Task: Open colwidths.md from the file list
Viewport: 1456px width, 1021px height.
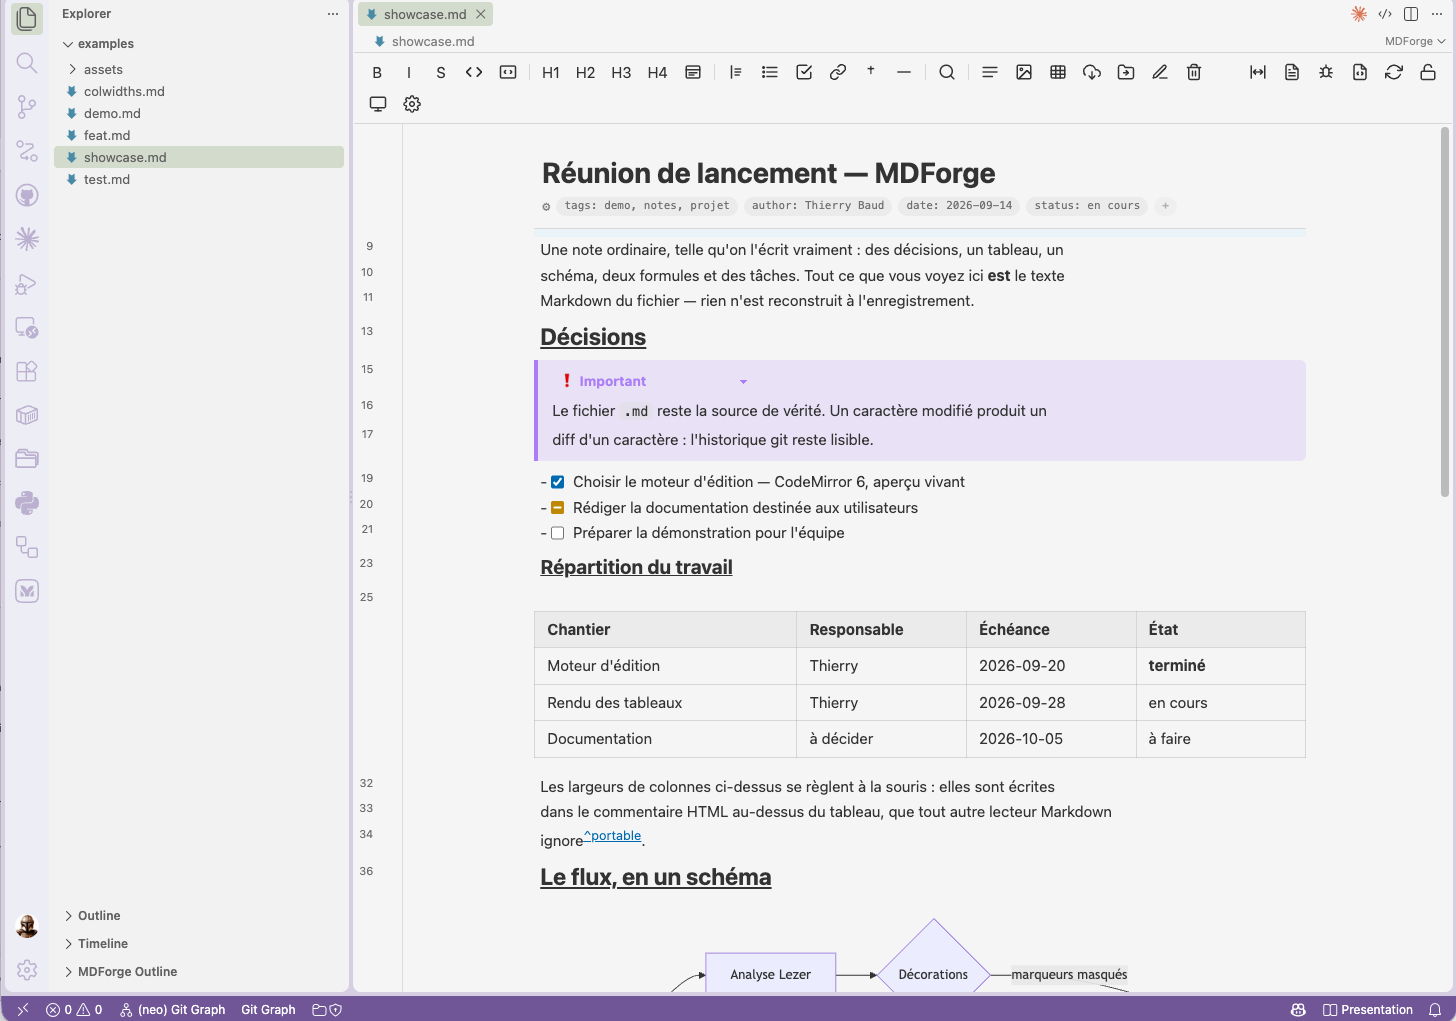Action: [199, 91]
